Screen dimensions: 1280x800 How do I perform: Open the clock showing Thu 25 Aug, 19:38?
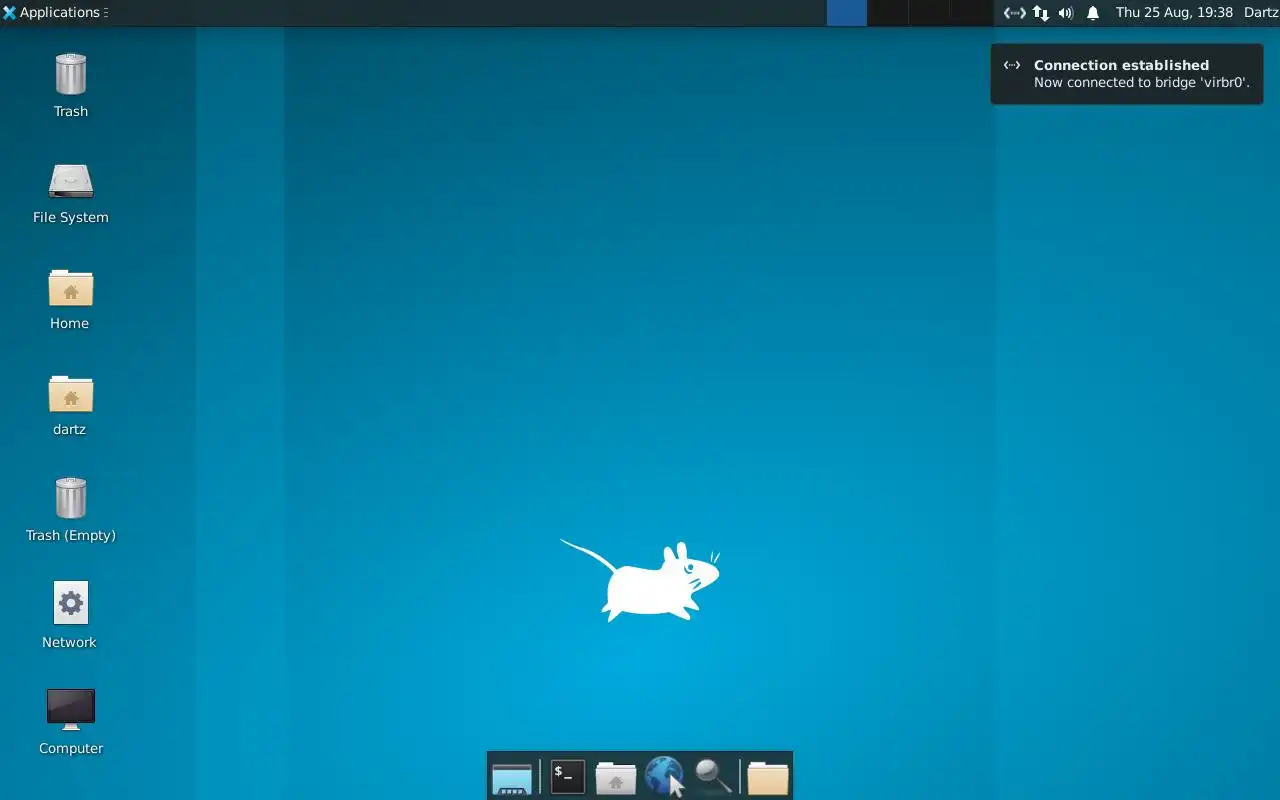coord(1174,13)
